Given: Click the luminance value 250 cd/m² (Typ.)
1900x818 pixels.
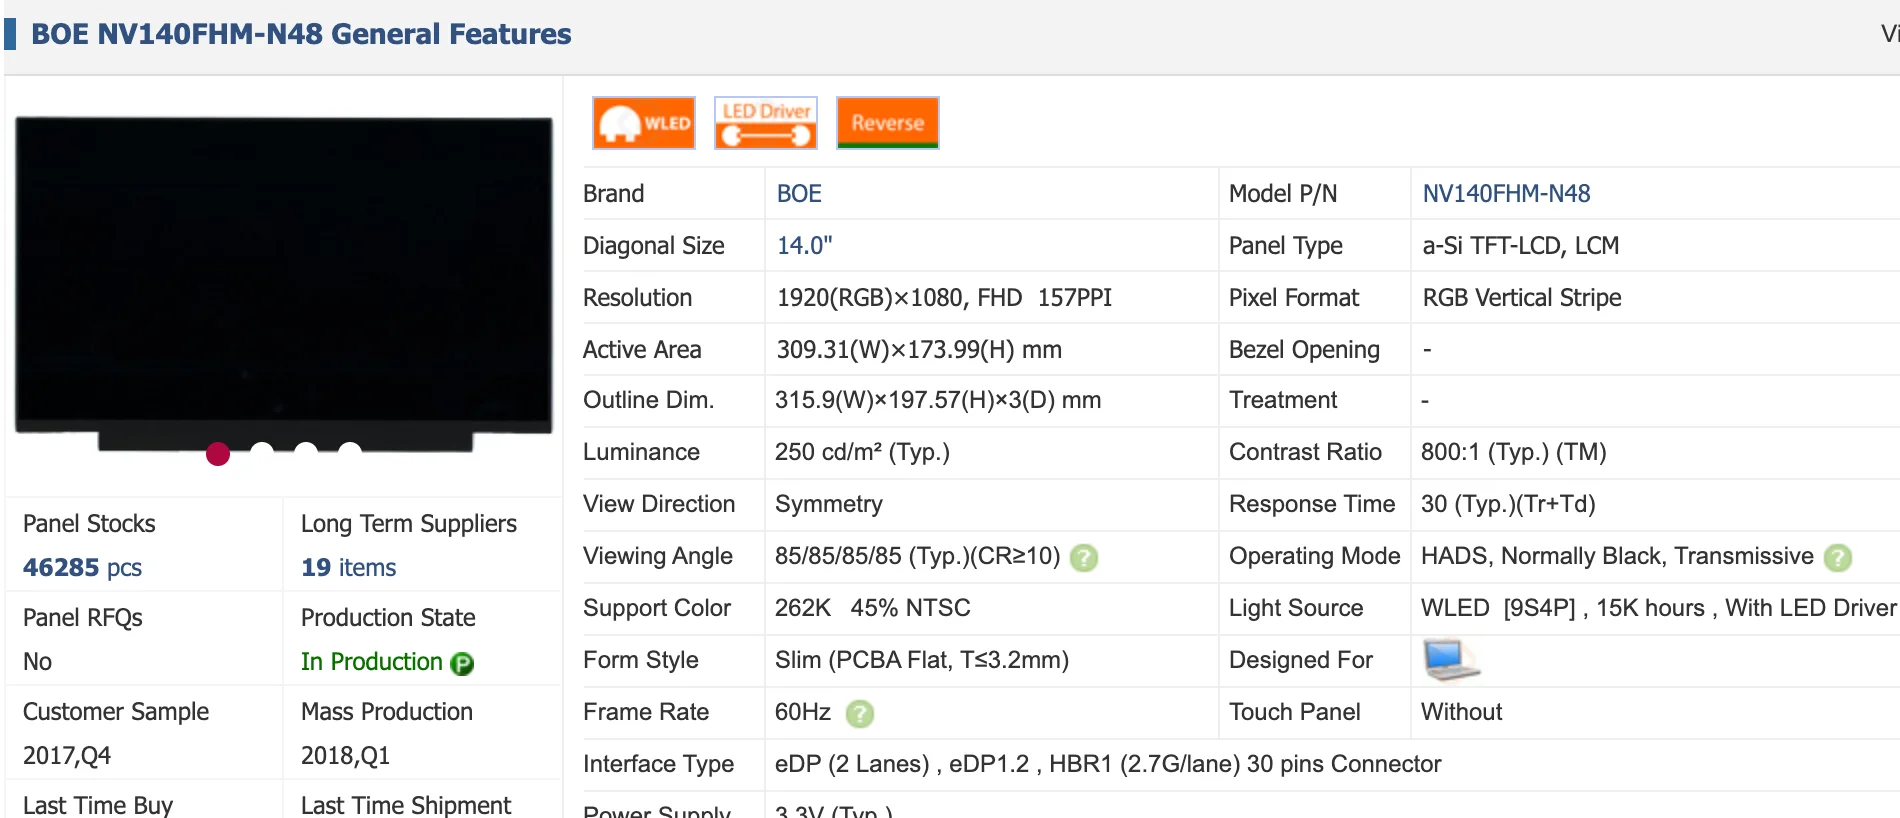Looking at the screenshot, I should (x=862, y=452).
